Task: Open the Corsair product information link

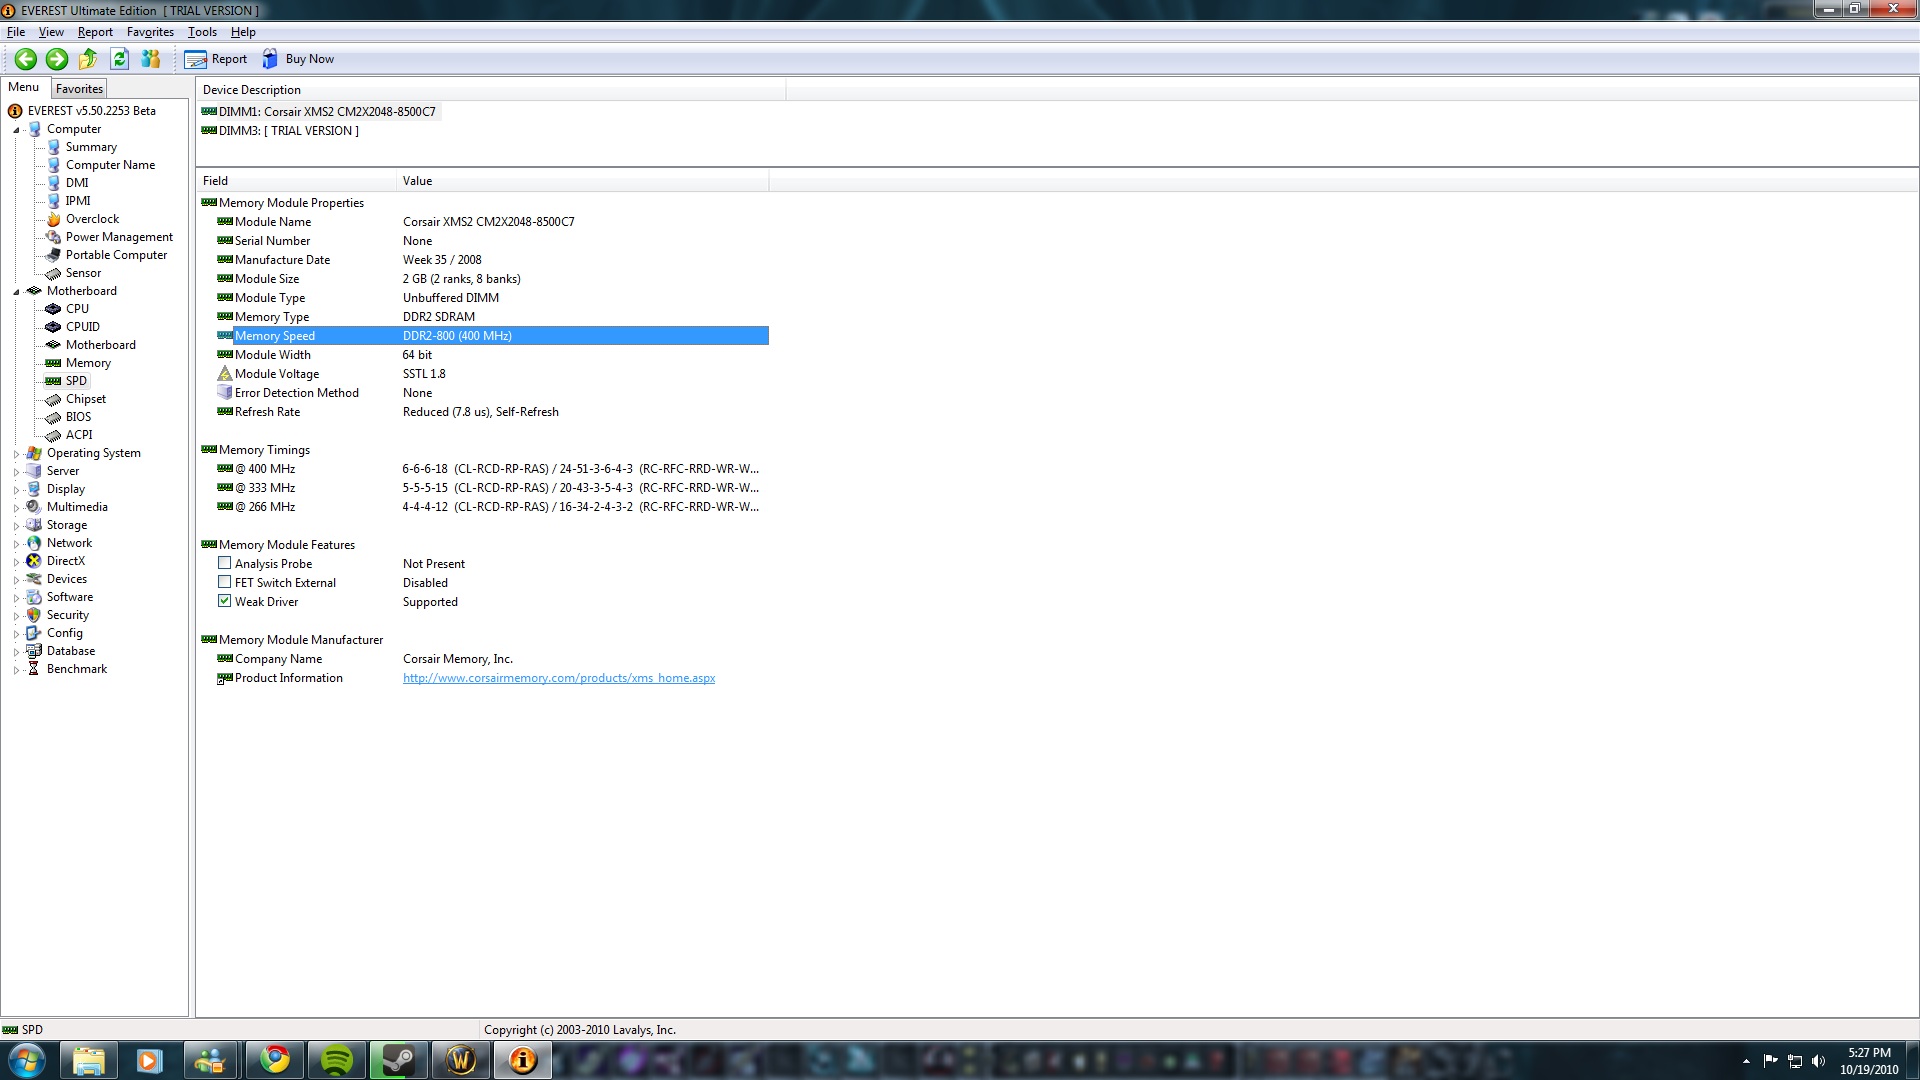Action: tap(559, 678)
